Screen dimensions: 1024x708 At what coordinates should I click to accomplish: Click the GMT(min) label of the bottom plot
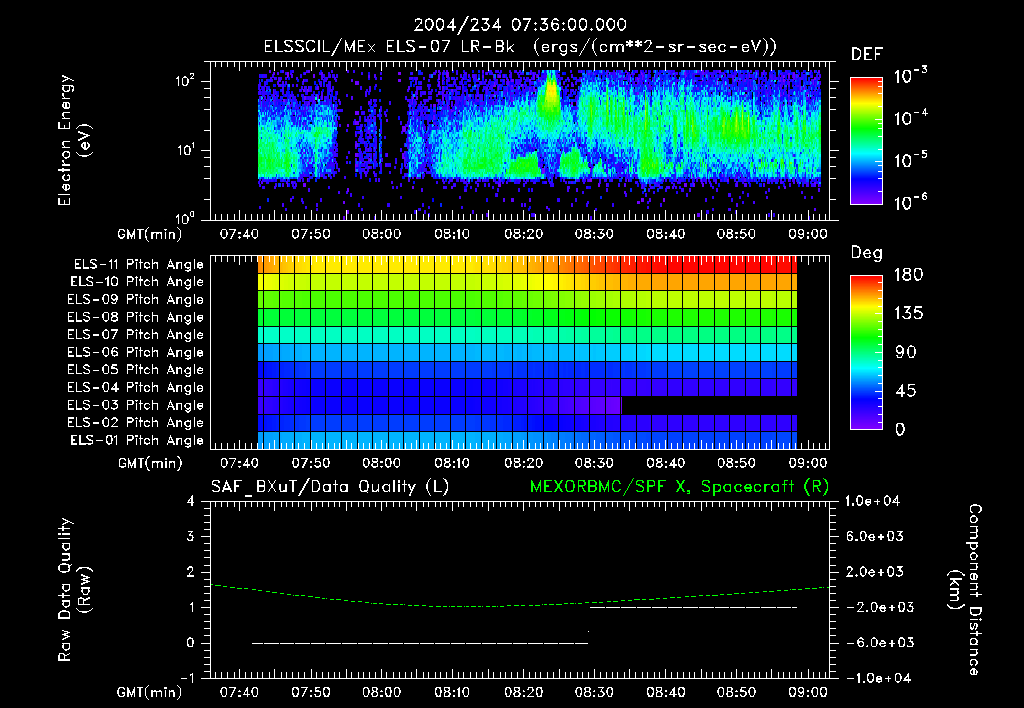point(150,692)
